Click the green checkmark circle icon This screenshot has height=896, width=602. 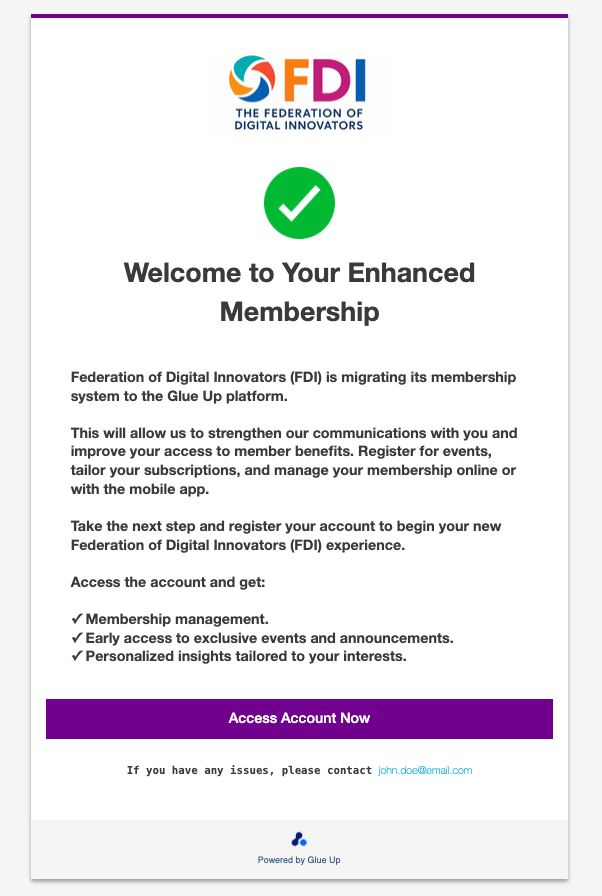[299, 203]
